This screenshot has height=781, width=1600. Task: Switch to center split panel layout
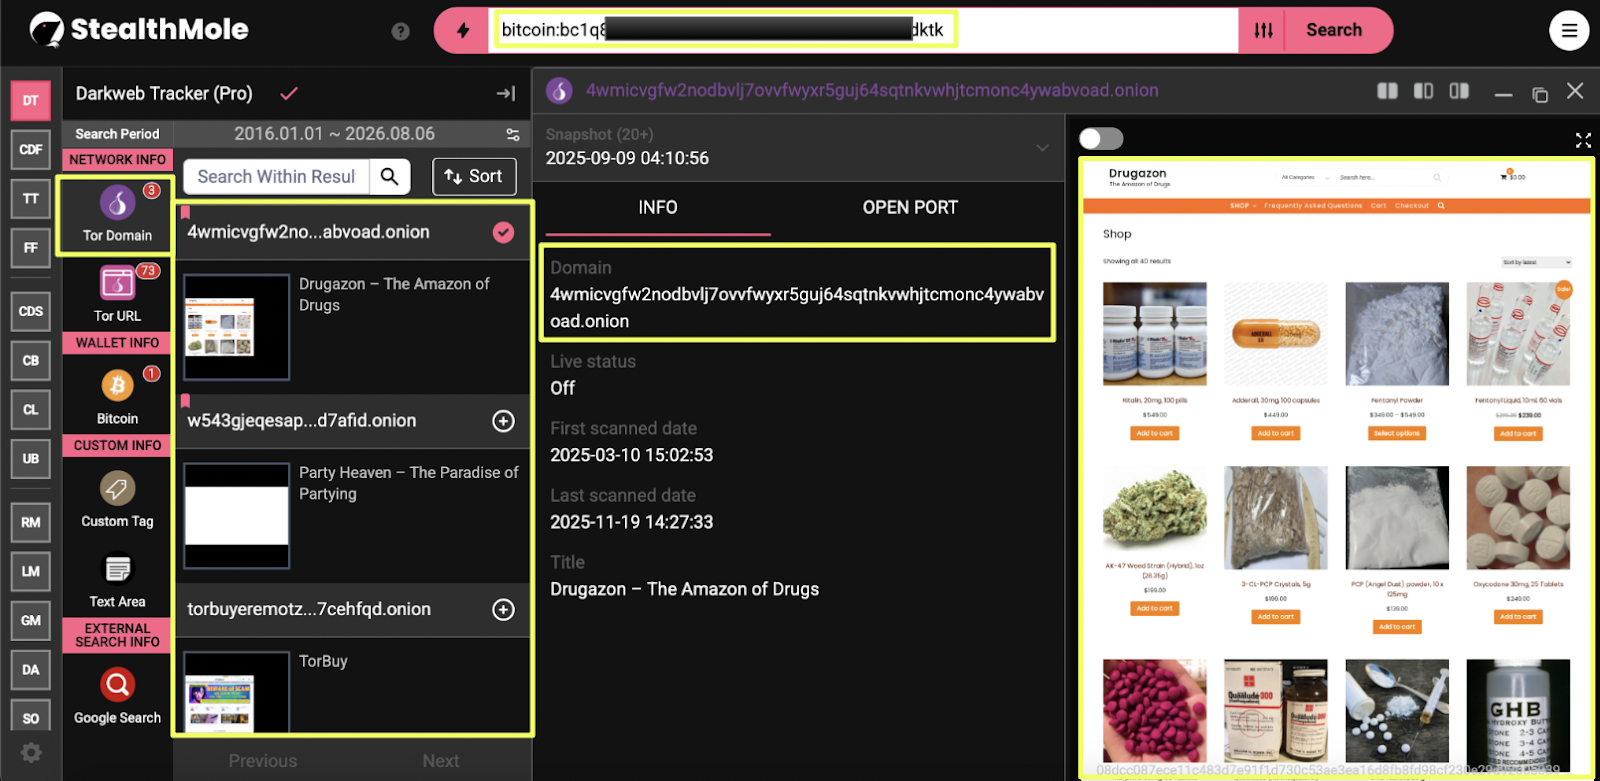1423,91
